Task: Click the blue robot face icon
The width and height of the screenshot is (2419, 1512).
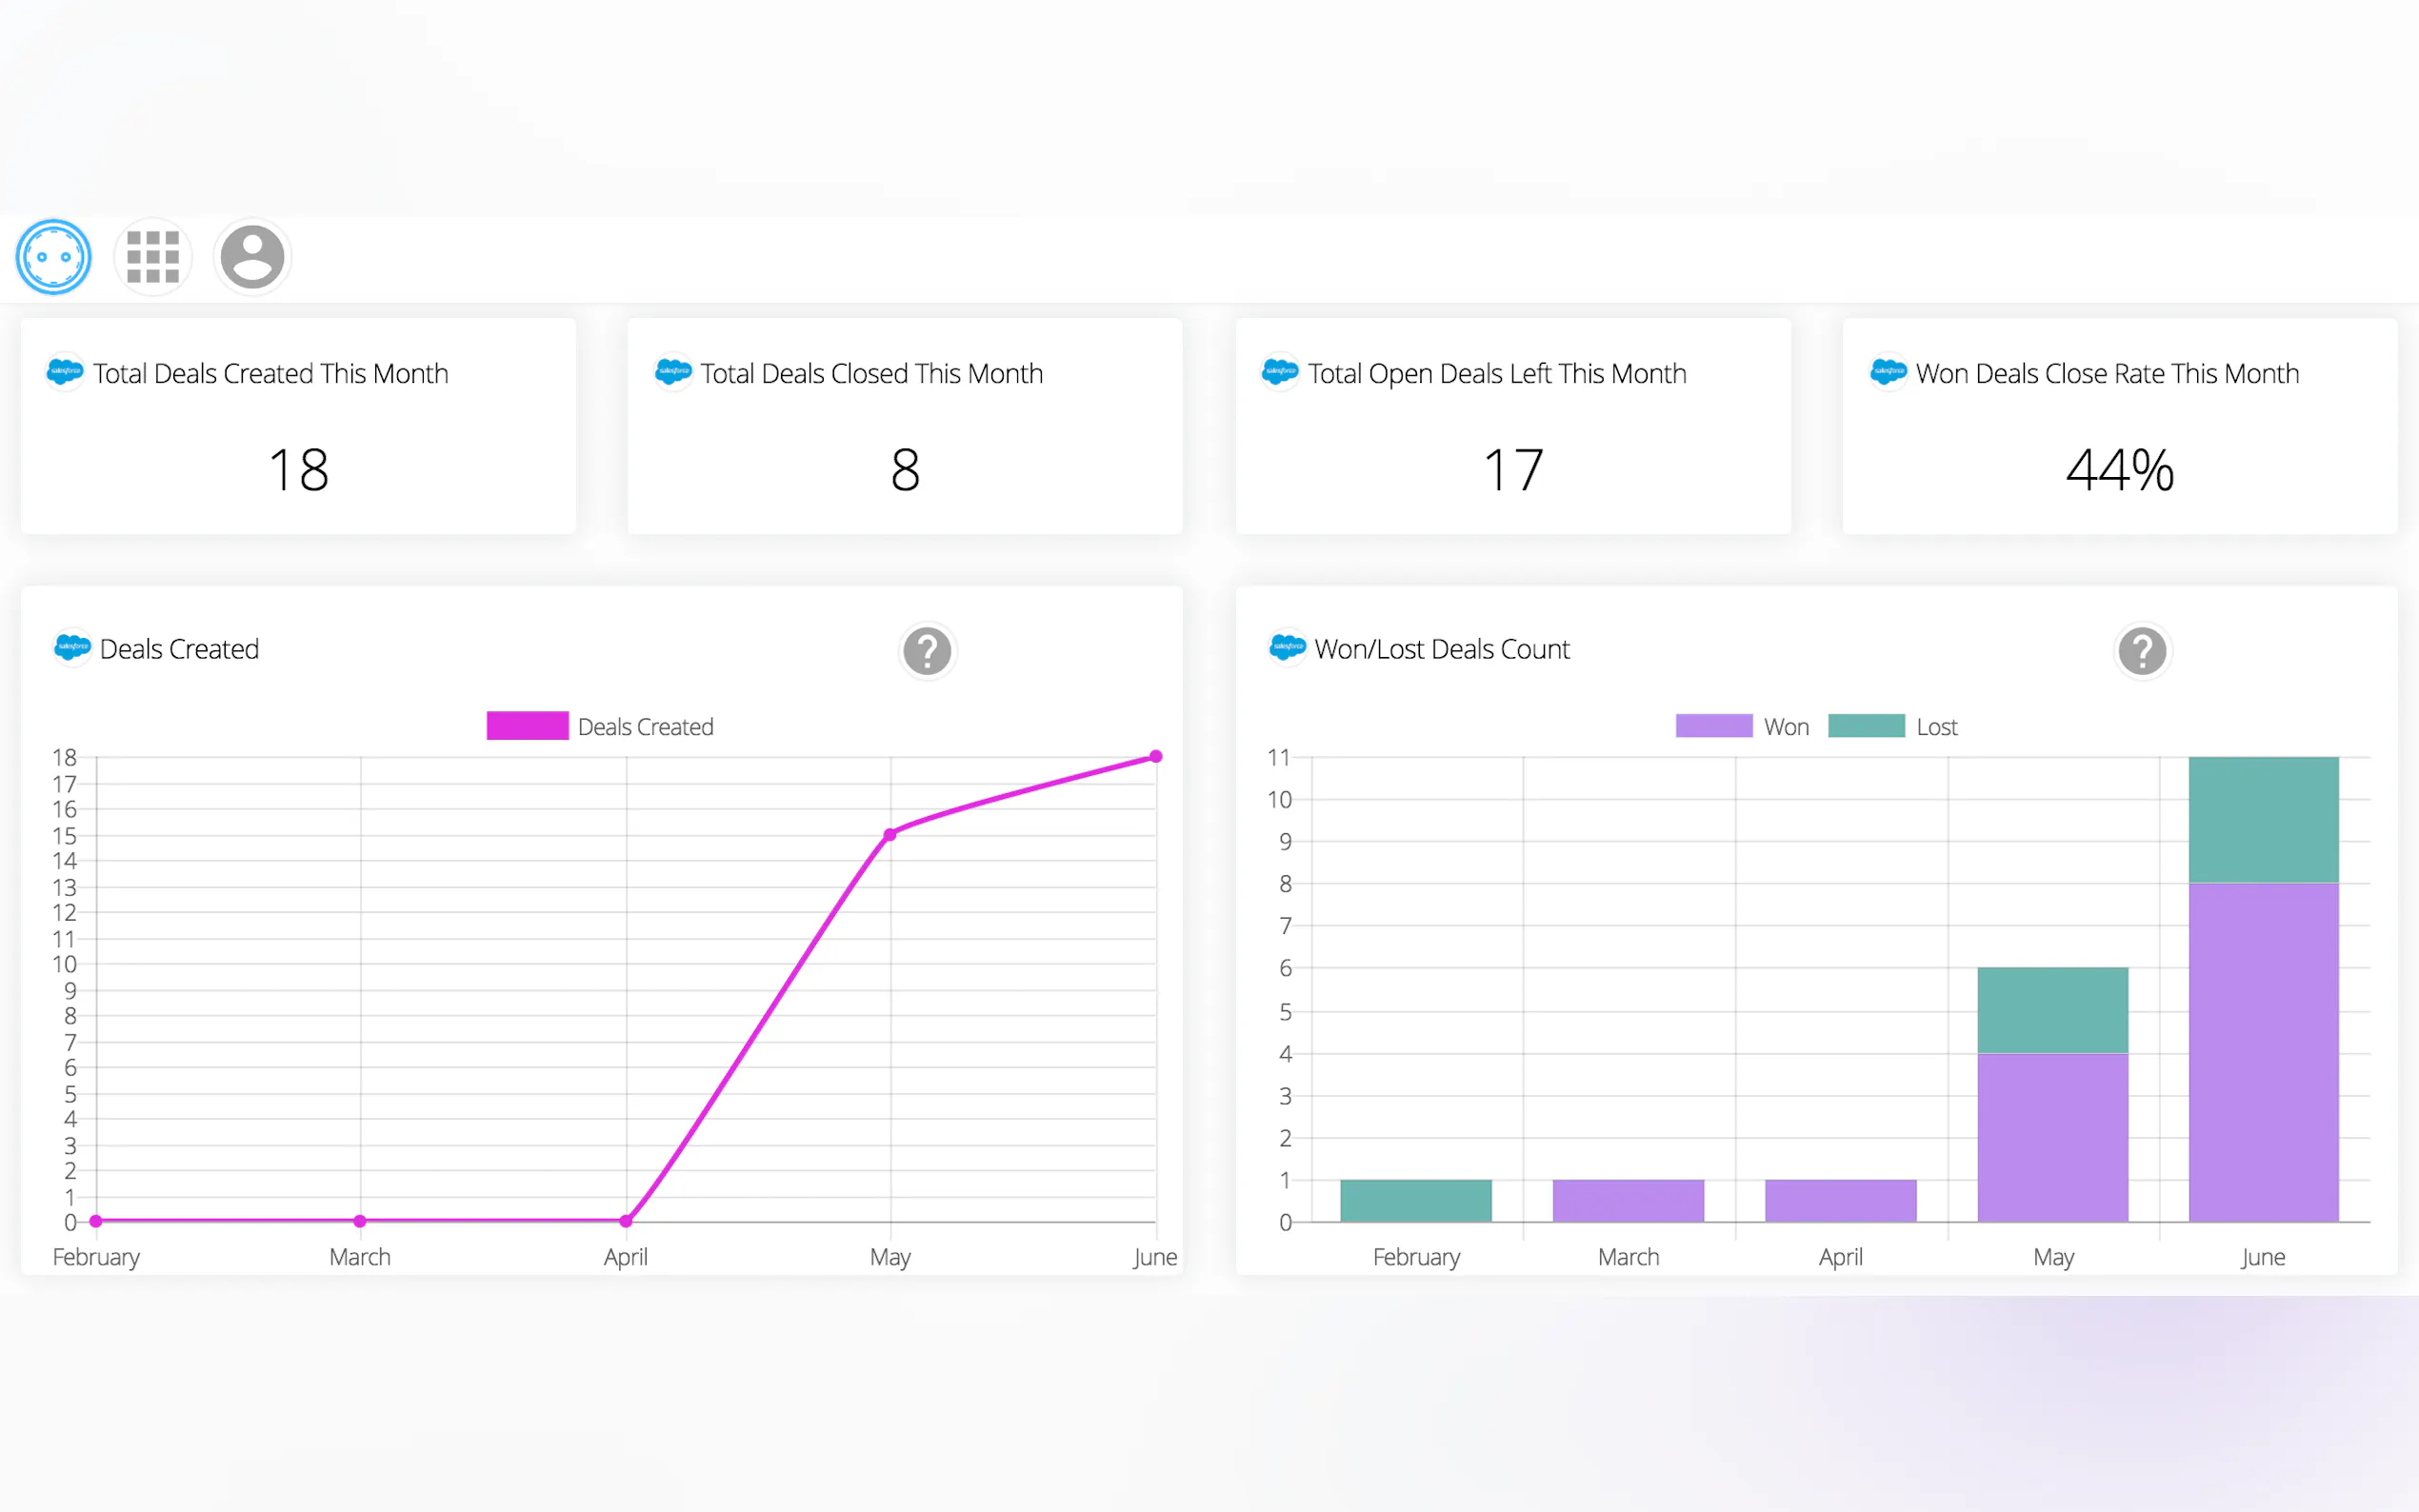Action: pos(54,257)
